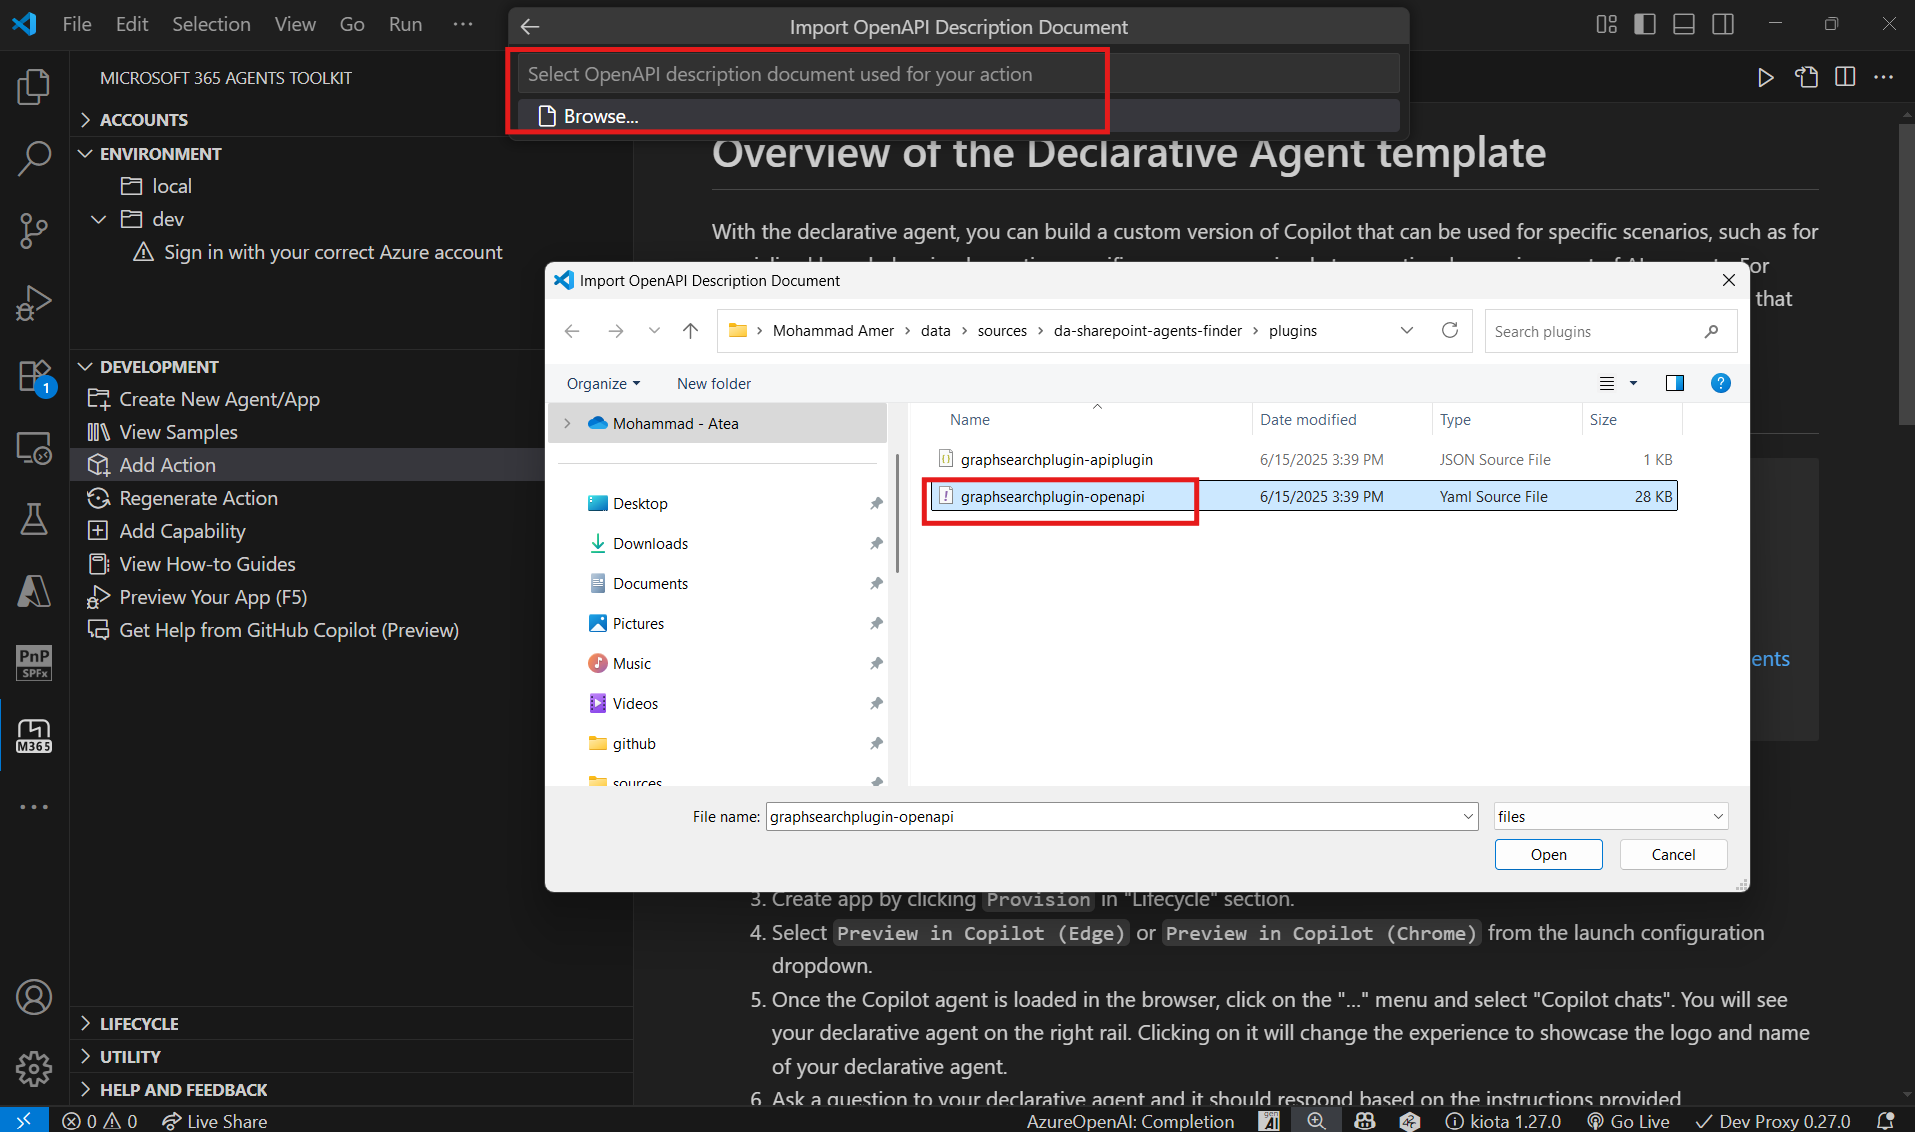Open Microsoft 365 Agents Toolkit view
1915x1132 pixels.
pos(34,735)
